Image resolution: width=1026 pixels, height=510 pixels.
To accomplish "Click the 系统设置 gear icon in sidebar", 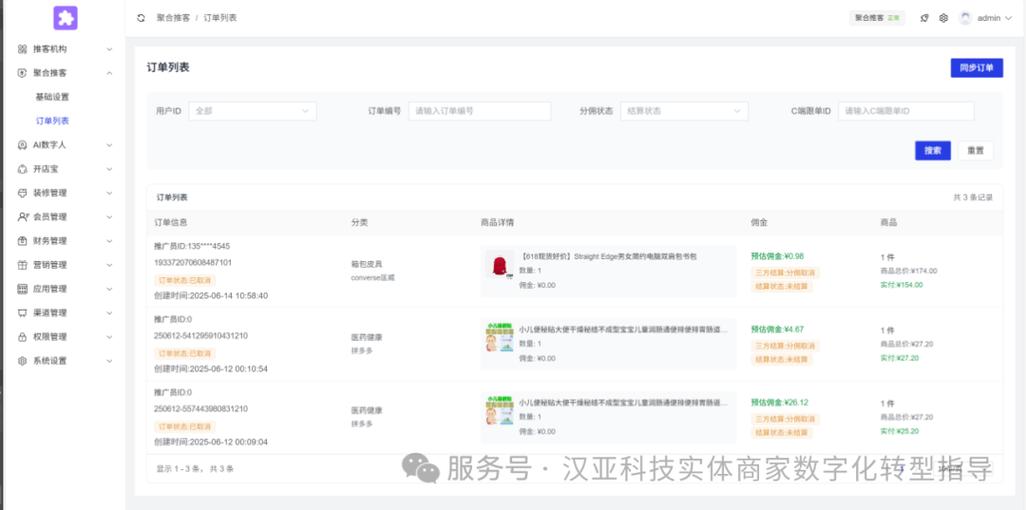I will (22, 361).
